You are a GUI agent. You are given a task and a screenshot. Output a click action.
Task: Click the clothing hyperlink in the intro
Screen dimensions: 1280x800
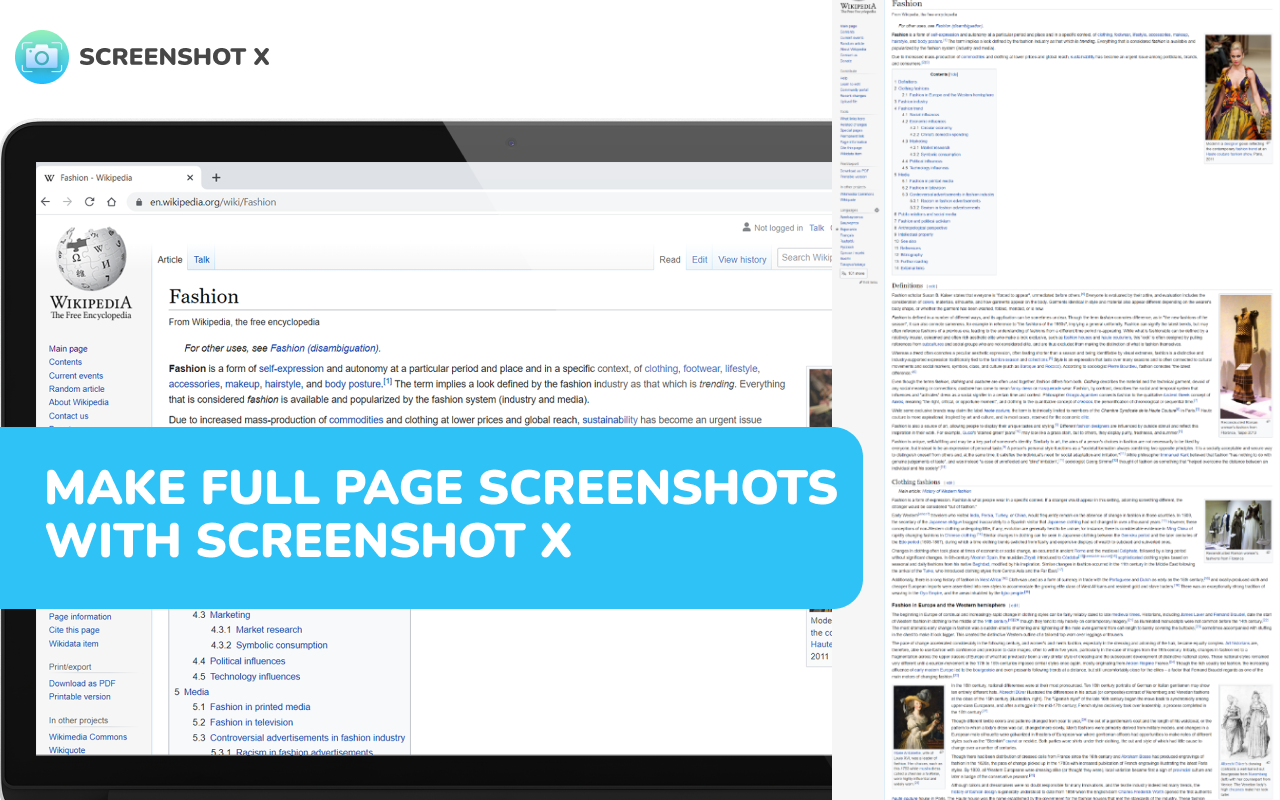pos(661,368)
